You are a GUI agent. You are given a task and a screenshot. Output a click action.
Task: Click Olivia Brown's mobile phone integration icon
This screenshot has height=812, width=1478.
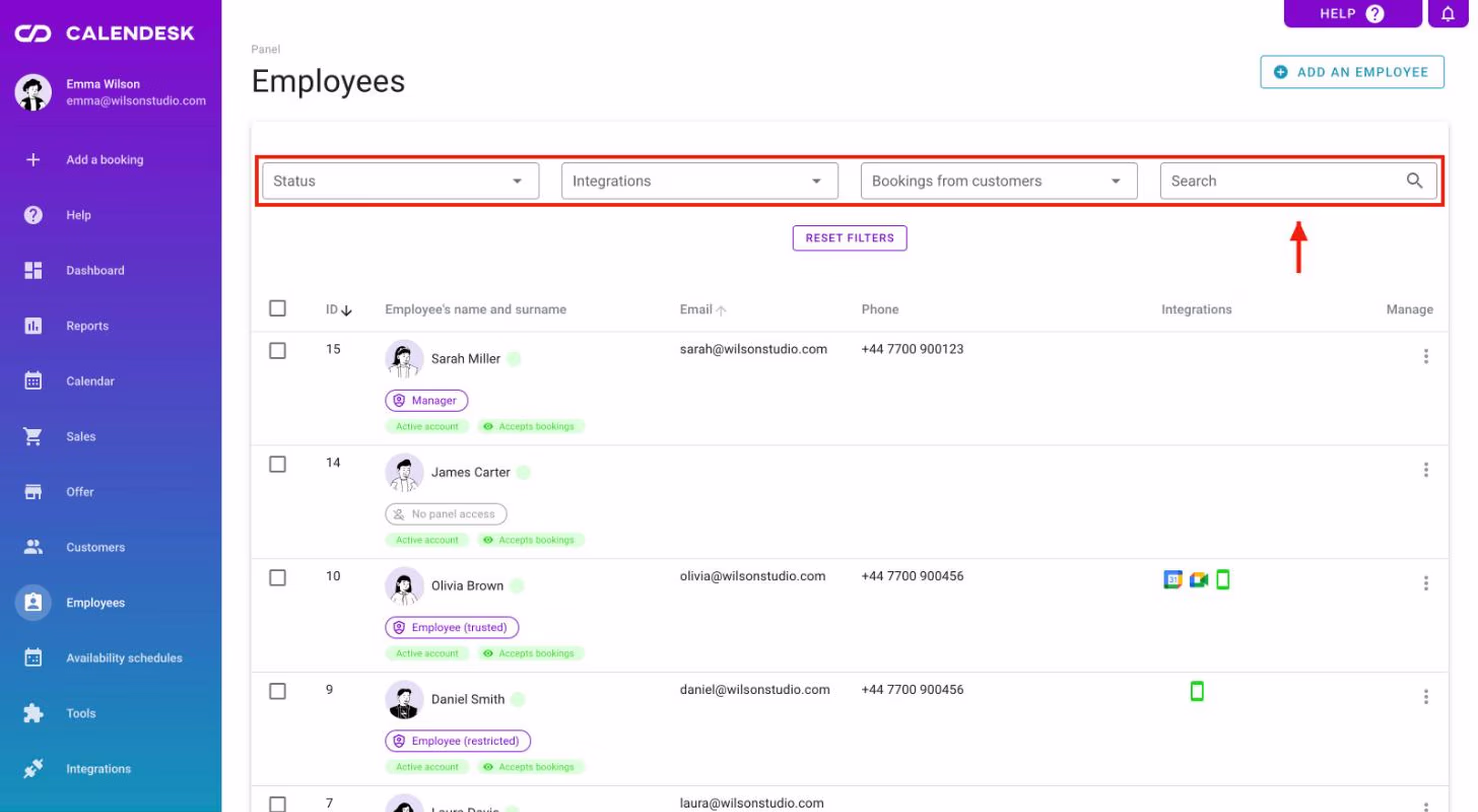click(x=1223, y=579)
